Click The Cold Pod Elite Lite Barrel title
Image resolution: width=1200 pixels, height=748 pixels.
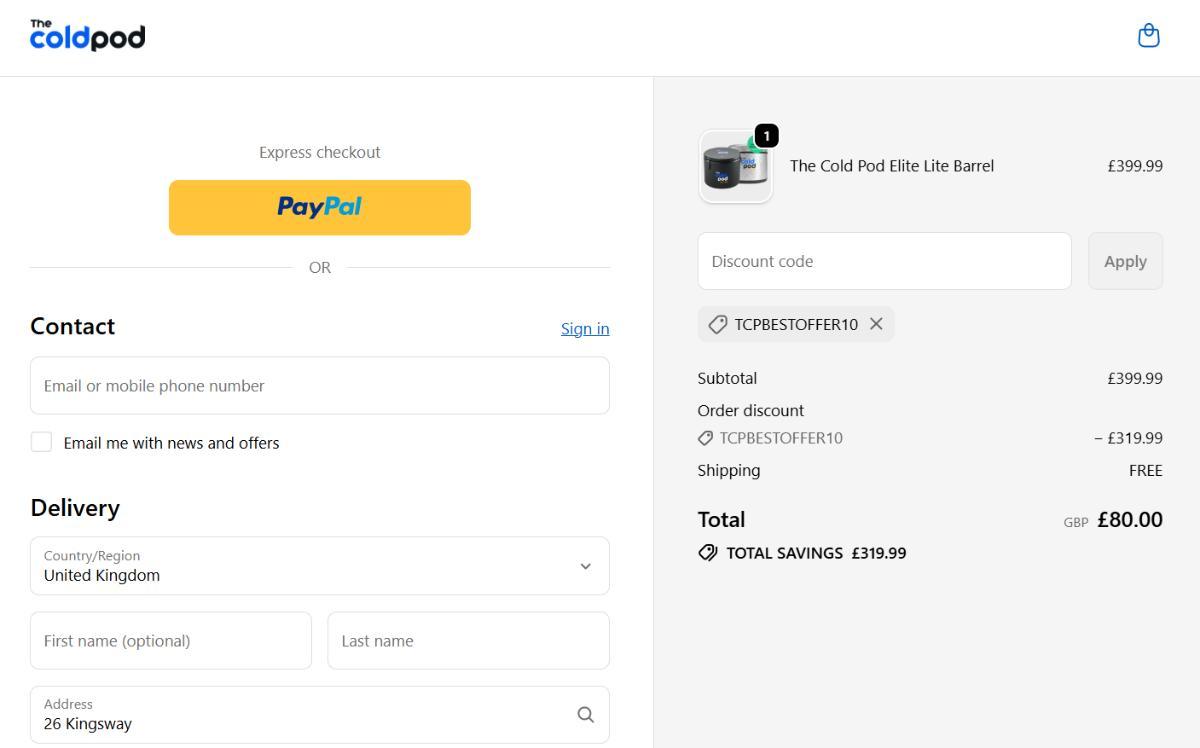(892, 166)
